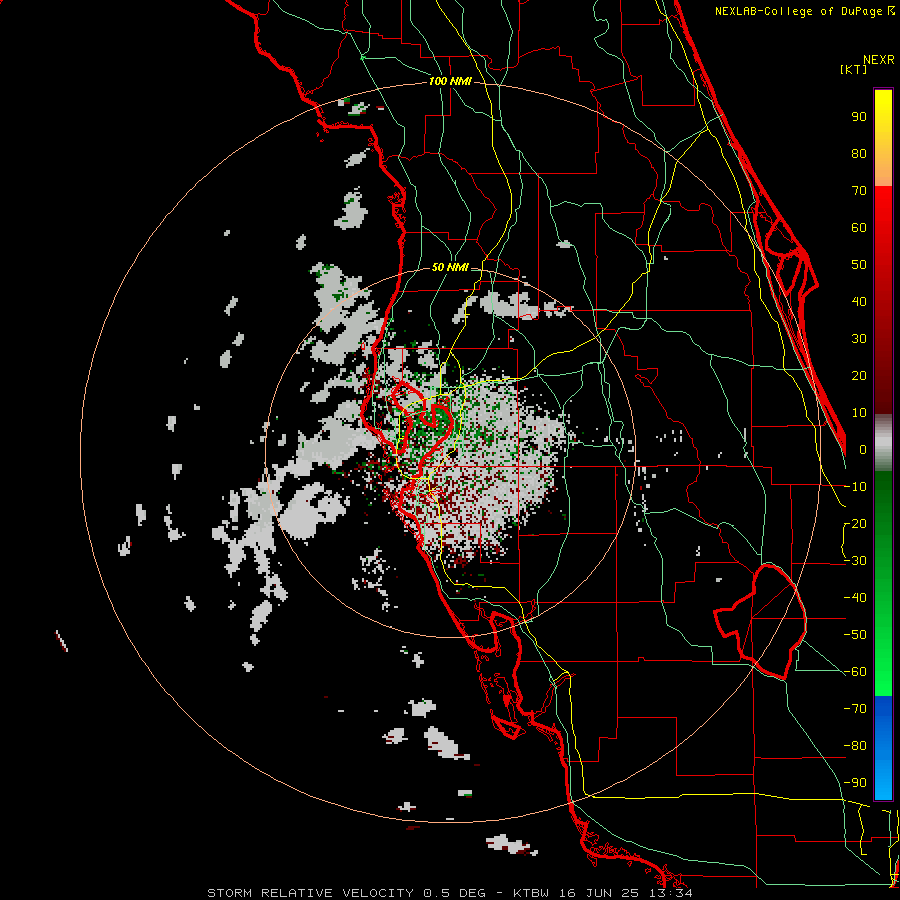Select the positive 40 knot scale value
The height and width of the screenshot is (900, 900).
(x=859, y=302)
